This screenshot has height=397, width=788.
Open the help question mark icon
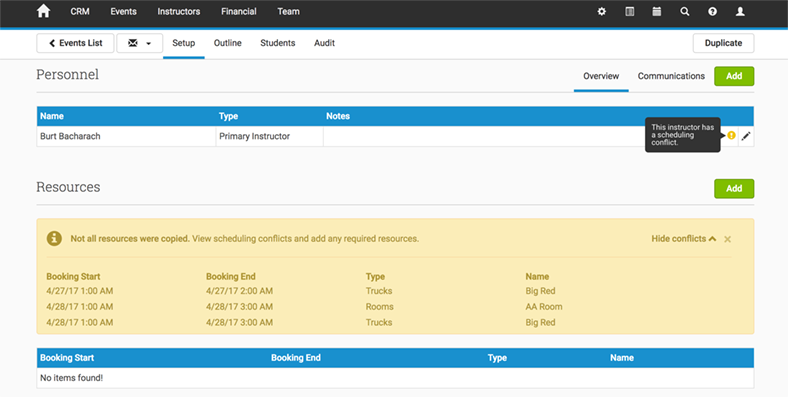[712, 12]
